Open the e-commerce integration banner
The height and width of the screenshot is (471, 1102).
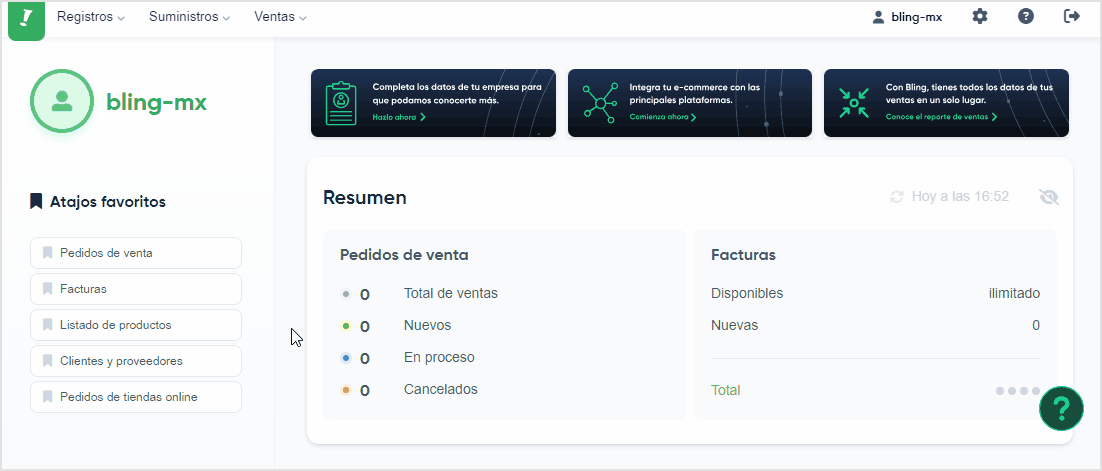[x=689, y=103]
